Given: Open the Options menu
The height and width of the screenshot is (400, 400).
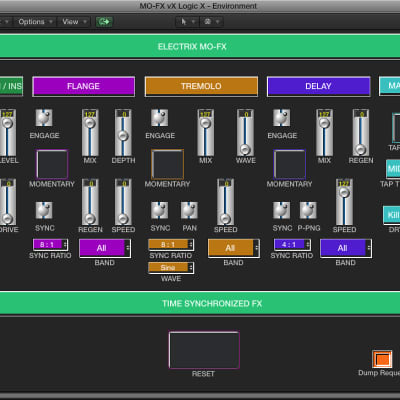Looking at the screenshot, I should 35,22.
